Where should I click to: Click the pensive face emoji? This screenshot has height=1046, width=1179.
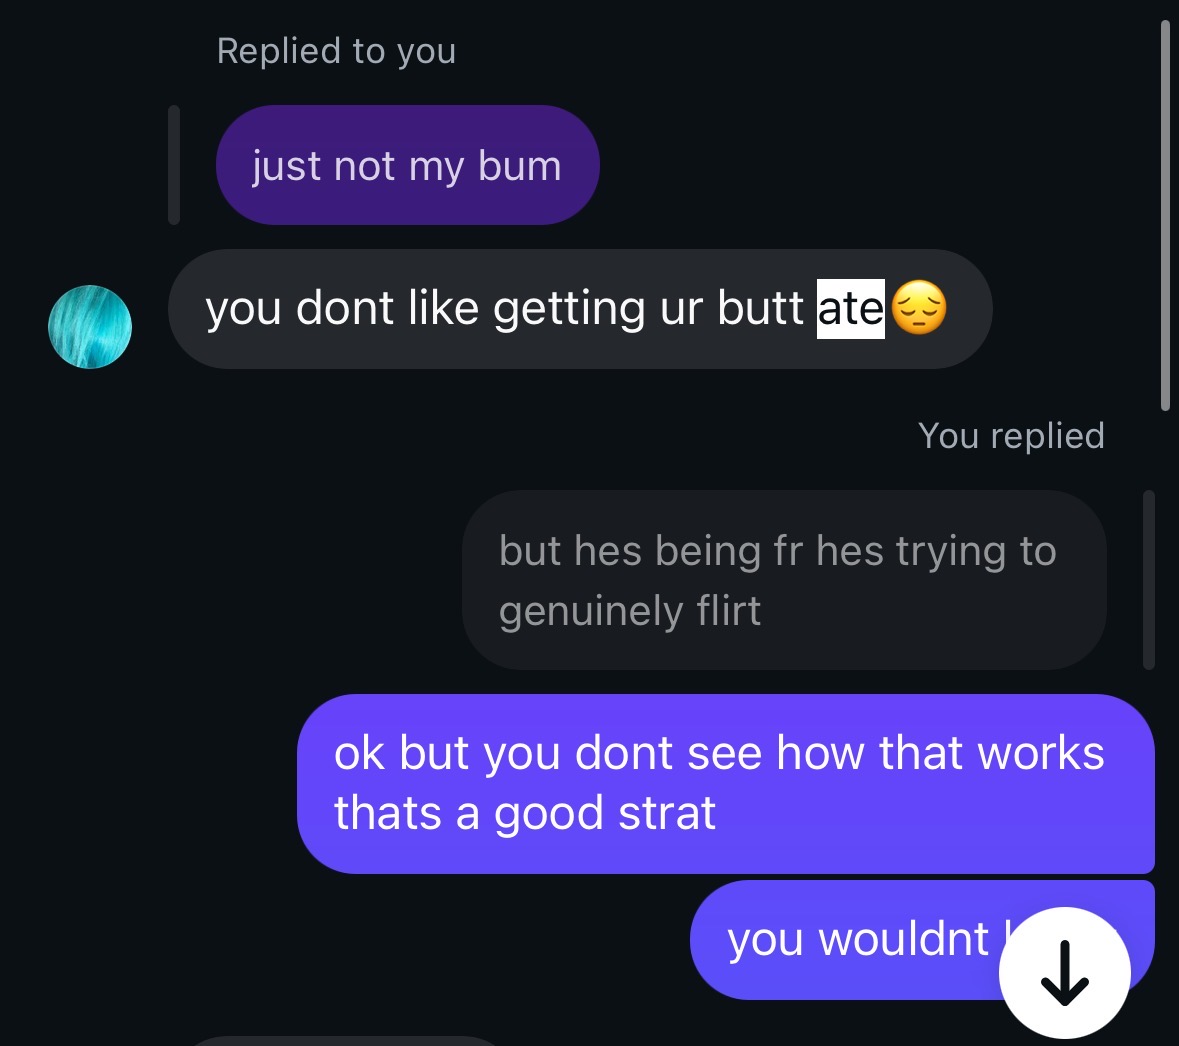click(918, 308)
